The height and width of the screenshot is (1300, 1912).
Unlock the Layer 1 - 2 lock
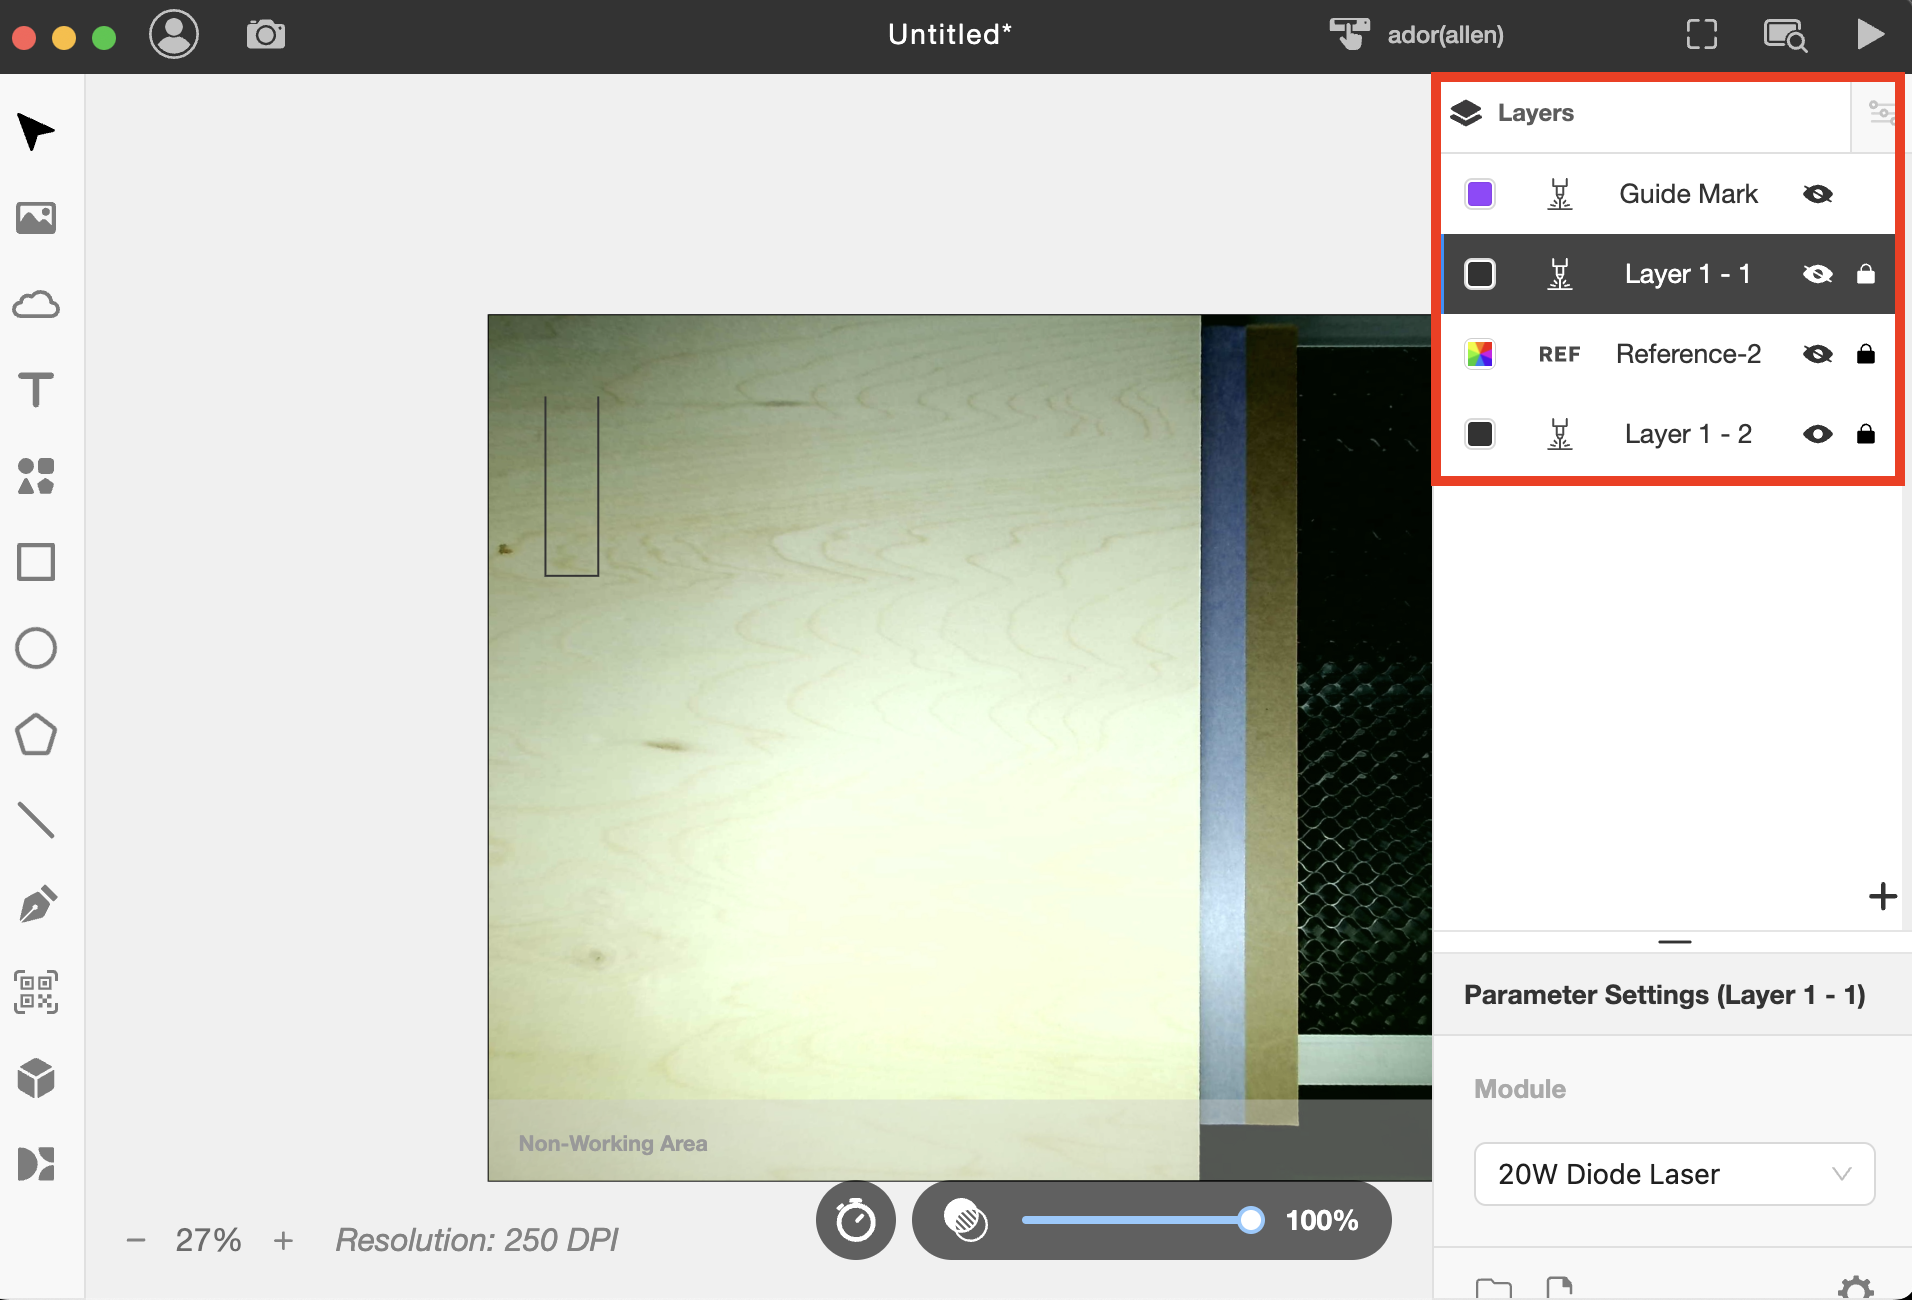(x=1866, y=434)
